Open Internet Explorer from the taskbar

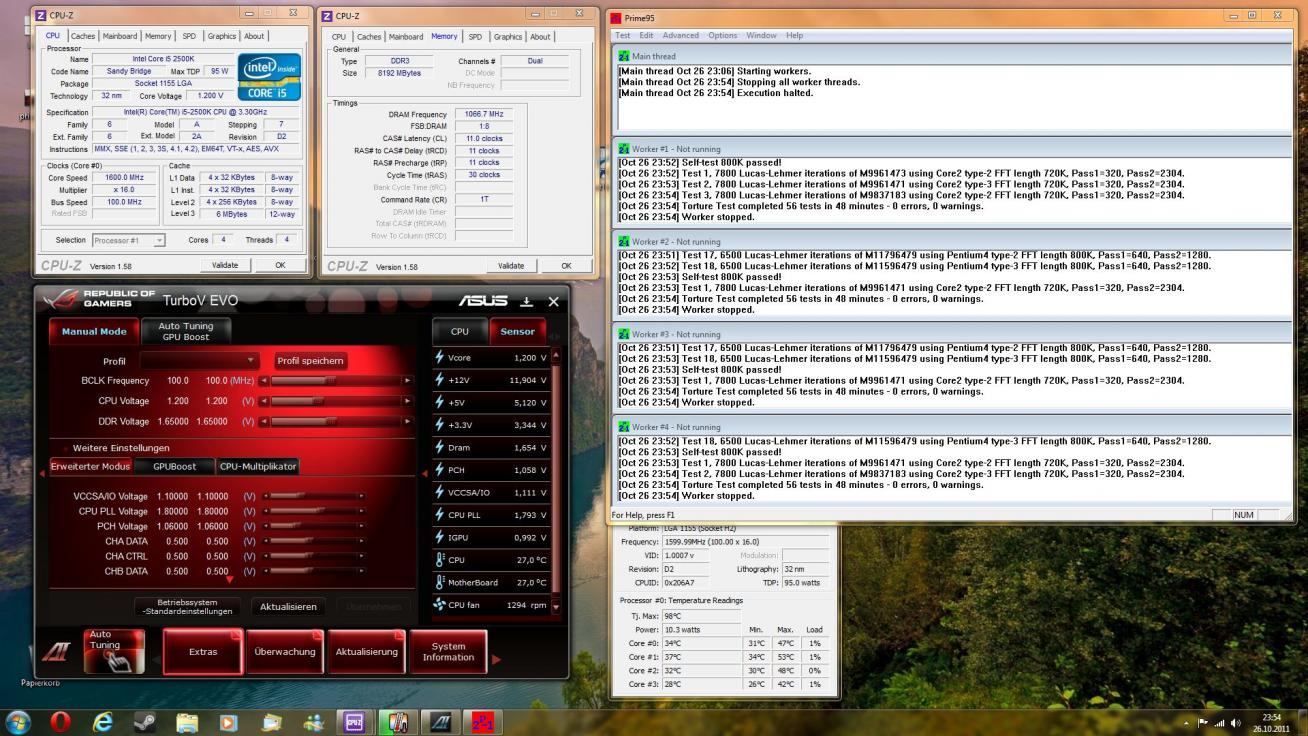pos(103,721)
